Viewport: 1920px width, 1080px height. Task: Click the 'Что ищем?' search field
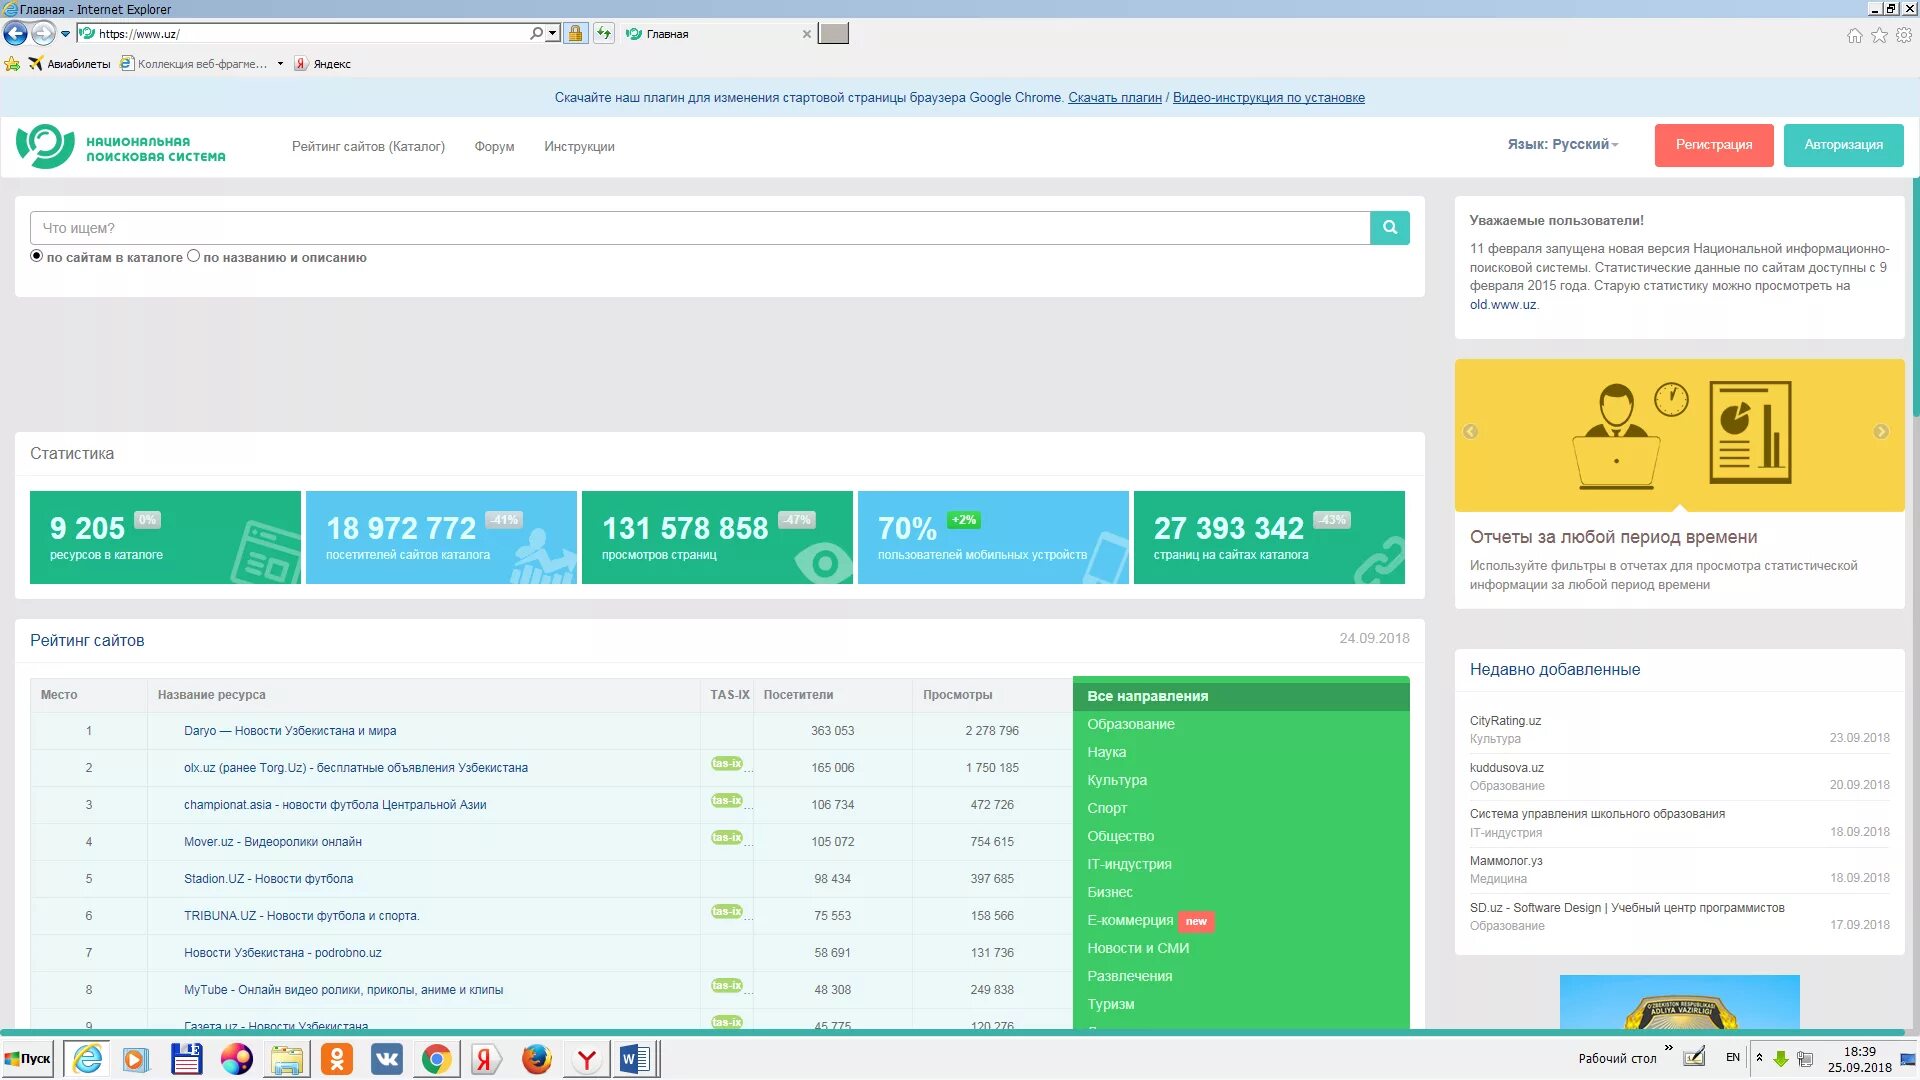700,228
